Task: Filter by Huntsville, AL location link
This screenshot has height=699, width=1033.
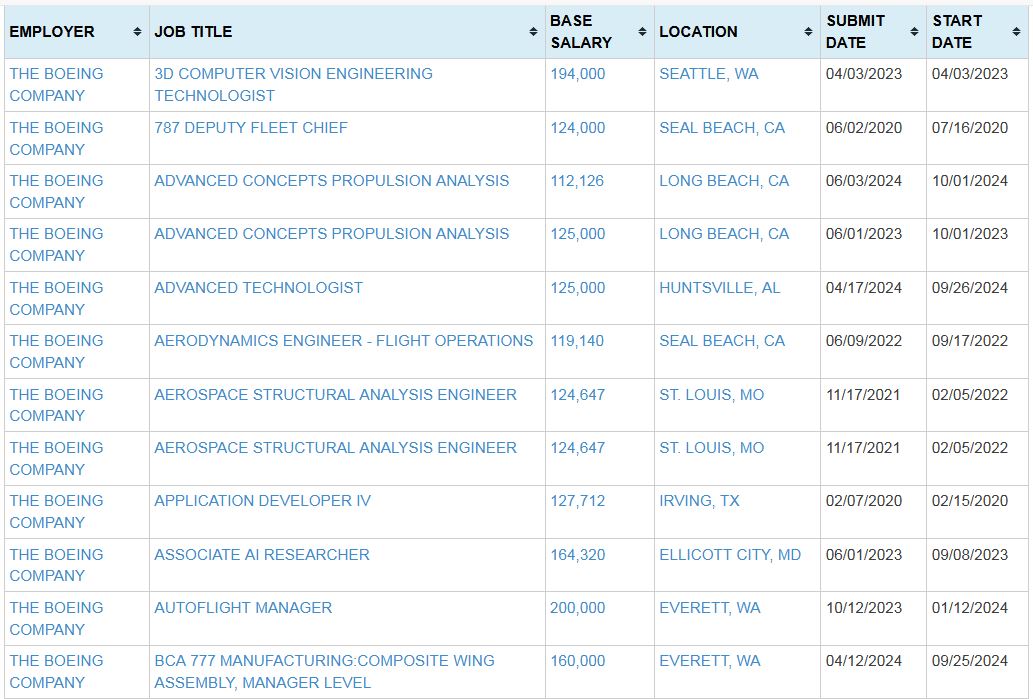Action: click(719, 288)
